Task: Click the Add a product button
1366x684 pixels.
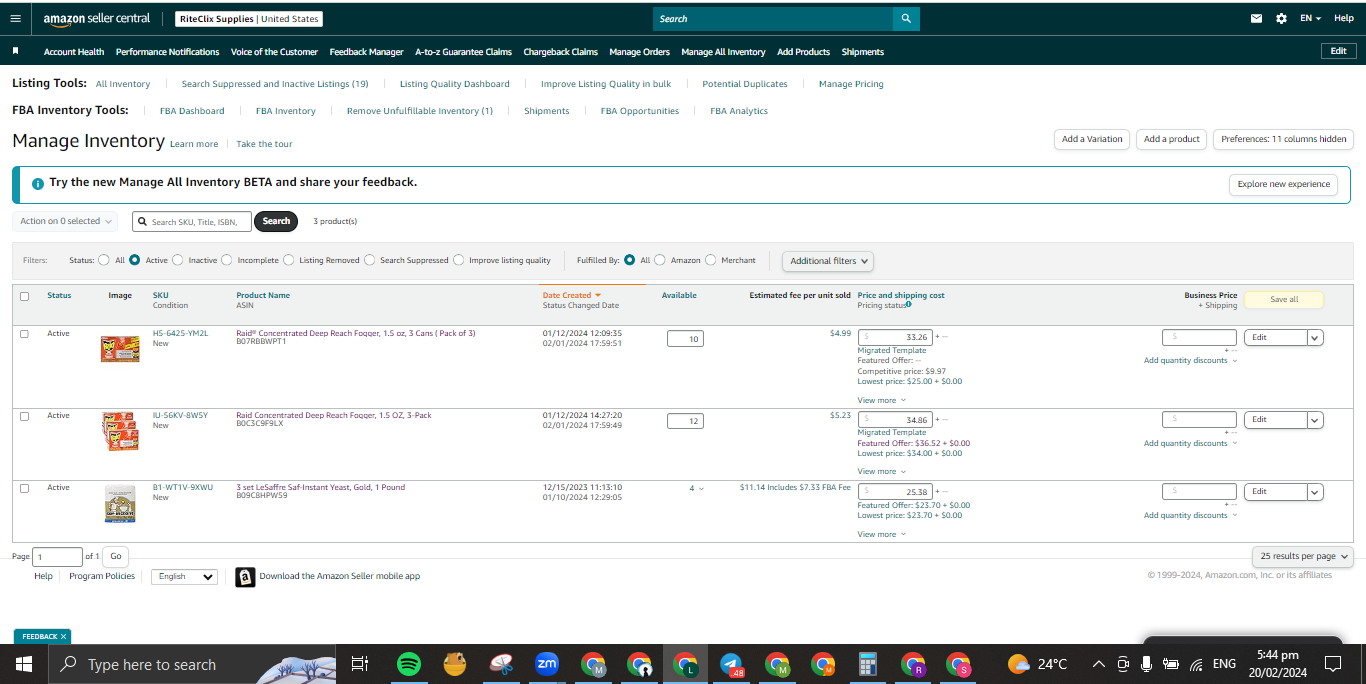Action: (x=1172, y=139)
